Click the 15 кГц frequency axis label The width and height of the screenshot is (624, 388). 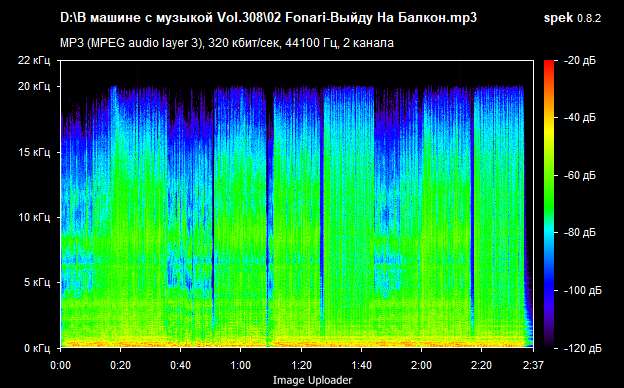[34, 152]
